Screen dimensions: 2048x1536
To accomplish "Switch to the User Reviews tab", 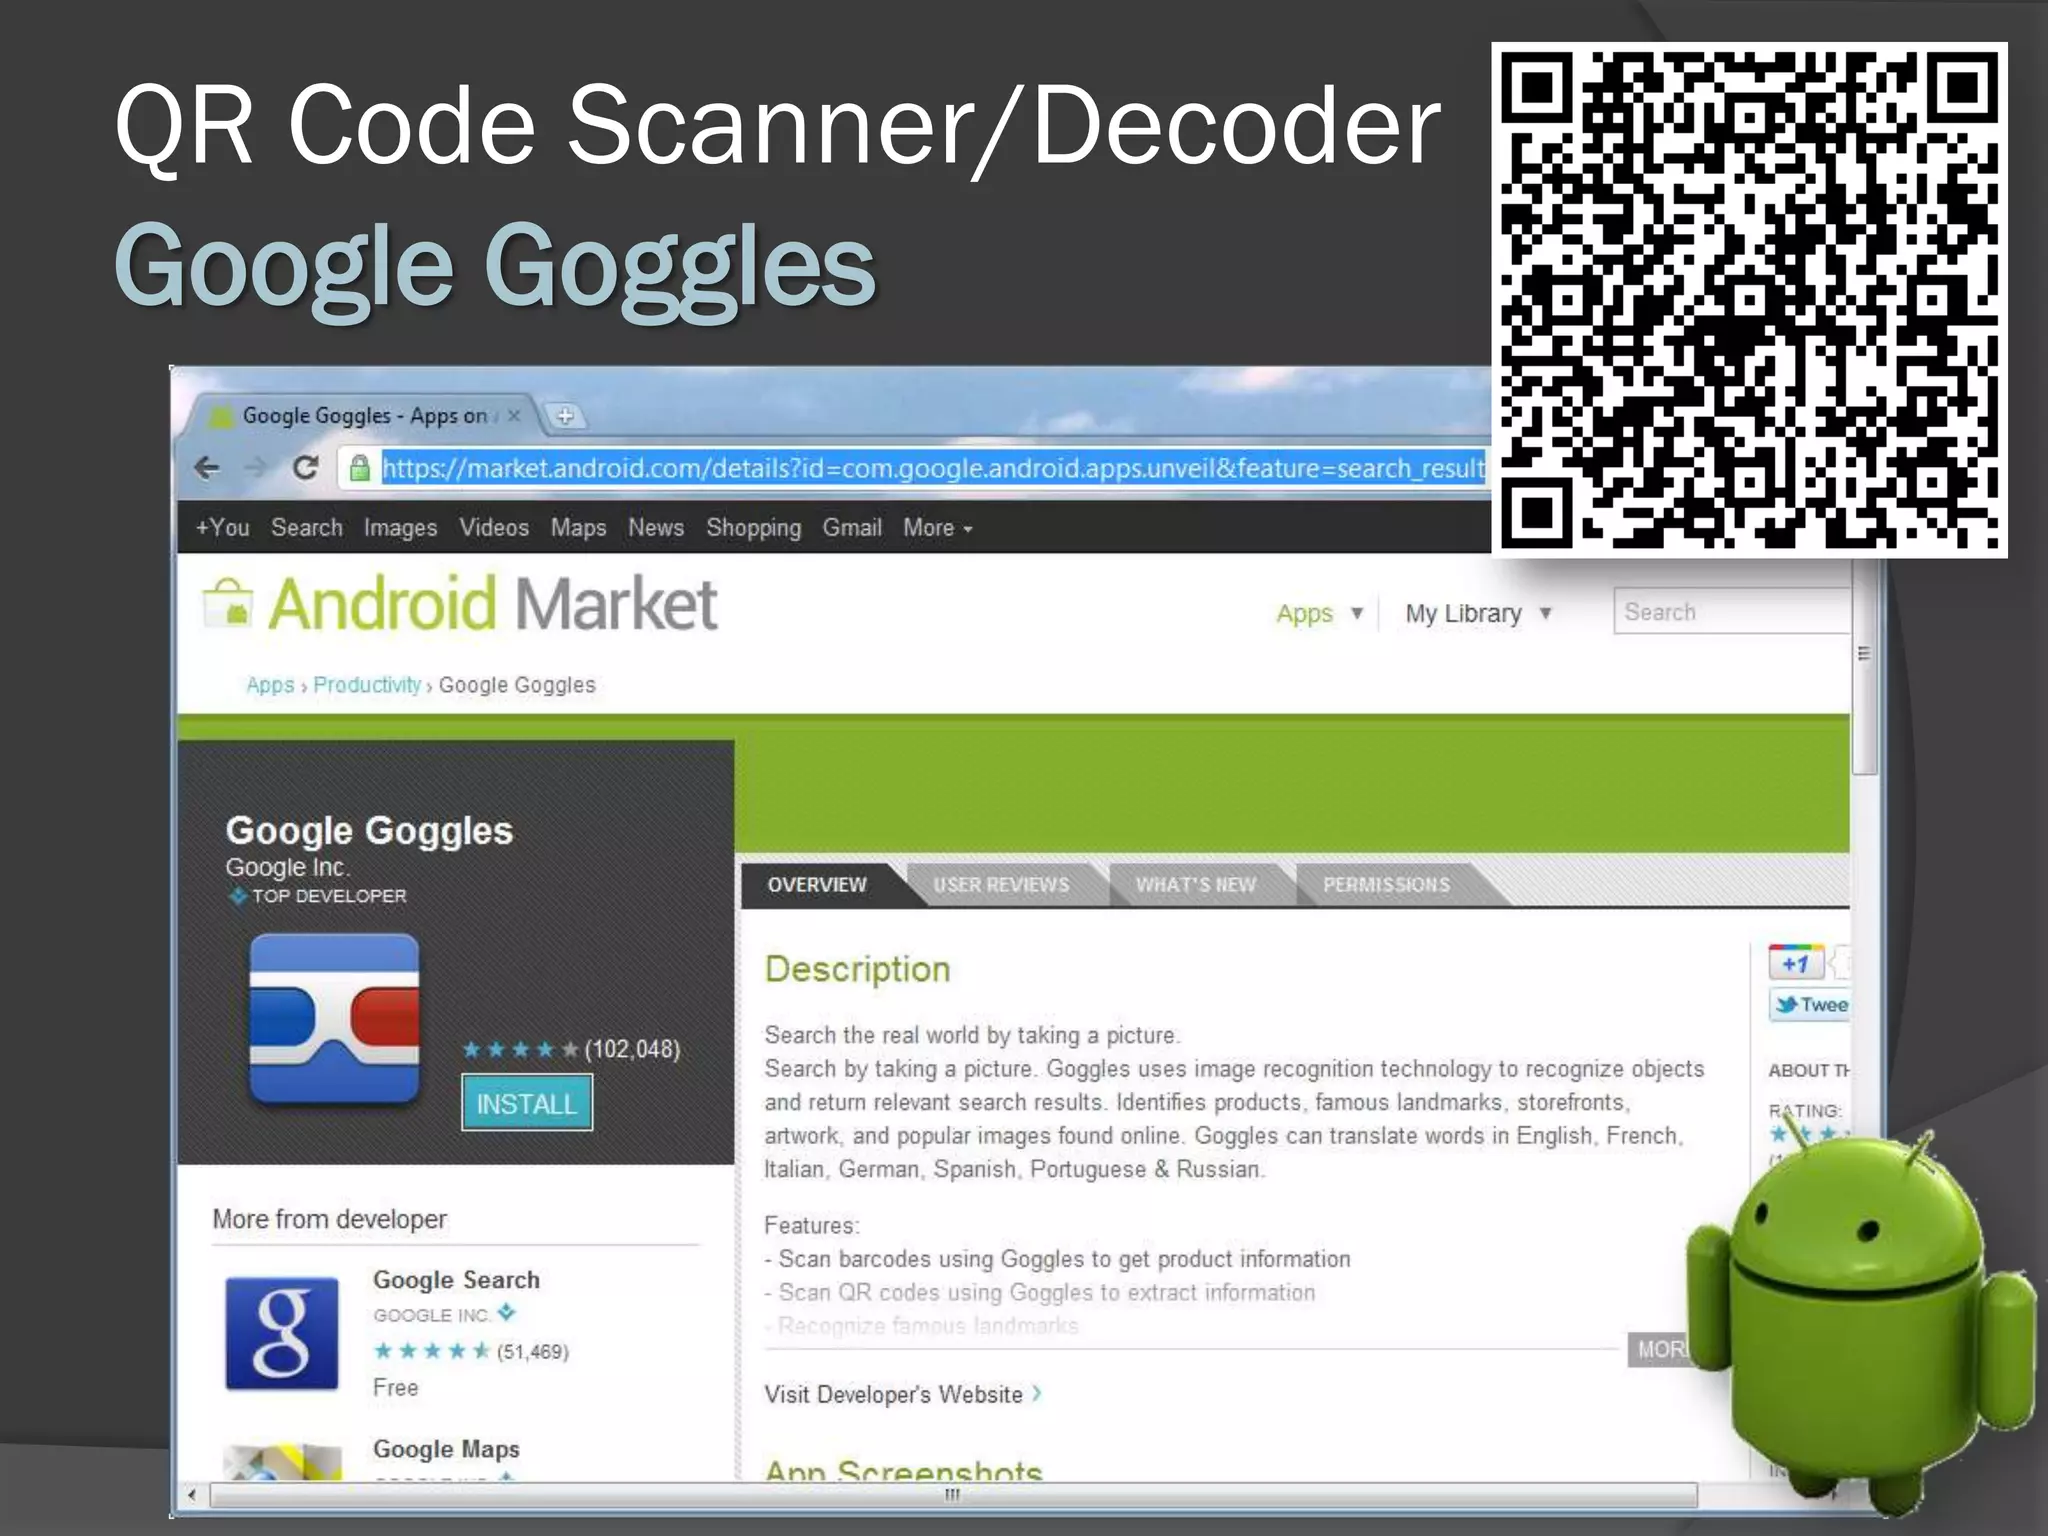I will click(1001, 885).
